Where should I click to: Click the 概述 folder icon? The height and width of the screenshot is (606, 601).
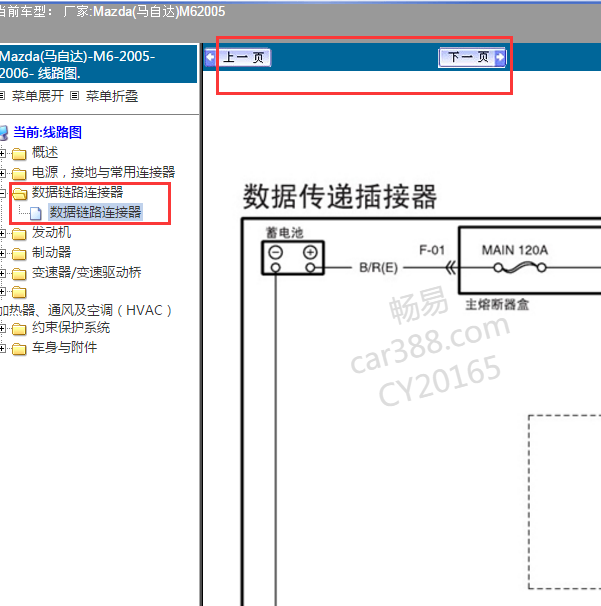[19, 154]
